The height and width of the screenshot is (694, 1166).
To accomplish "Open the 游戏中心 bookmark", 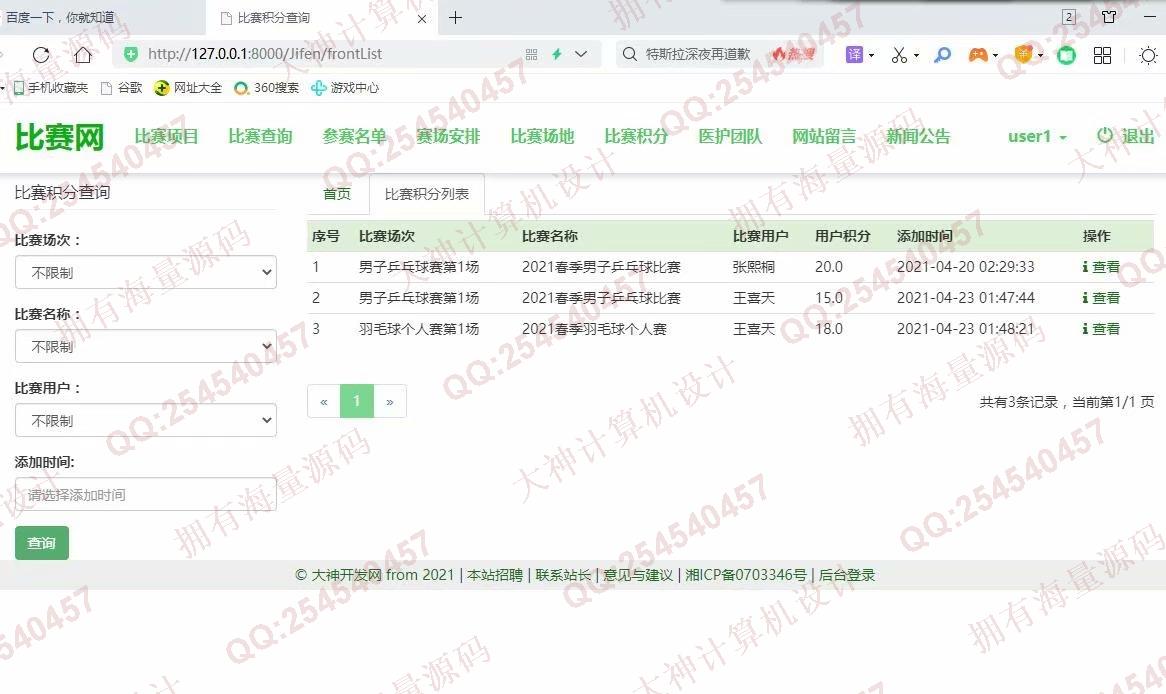I will point(345,88).
